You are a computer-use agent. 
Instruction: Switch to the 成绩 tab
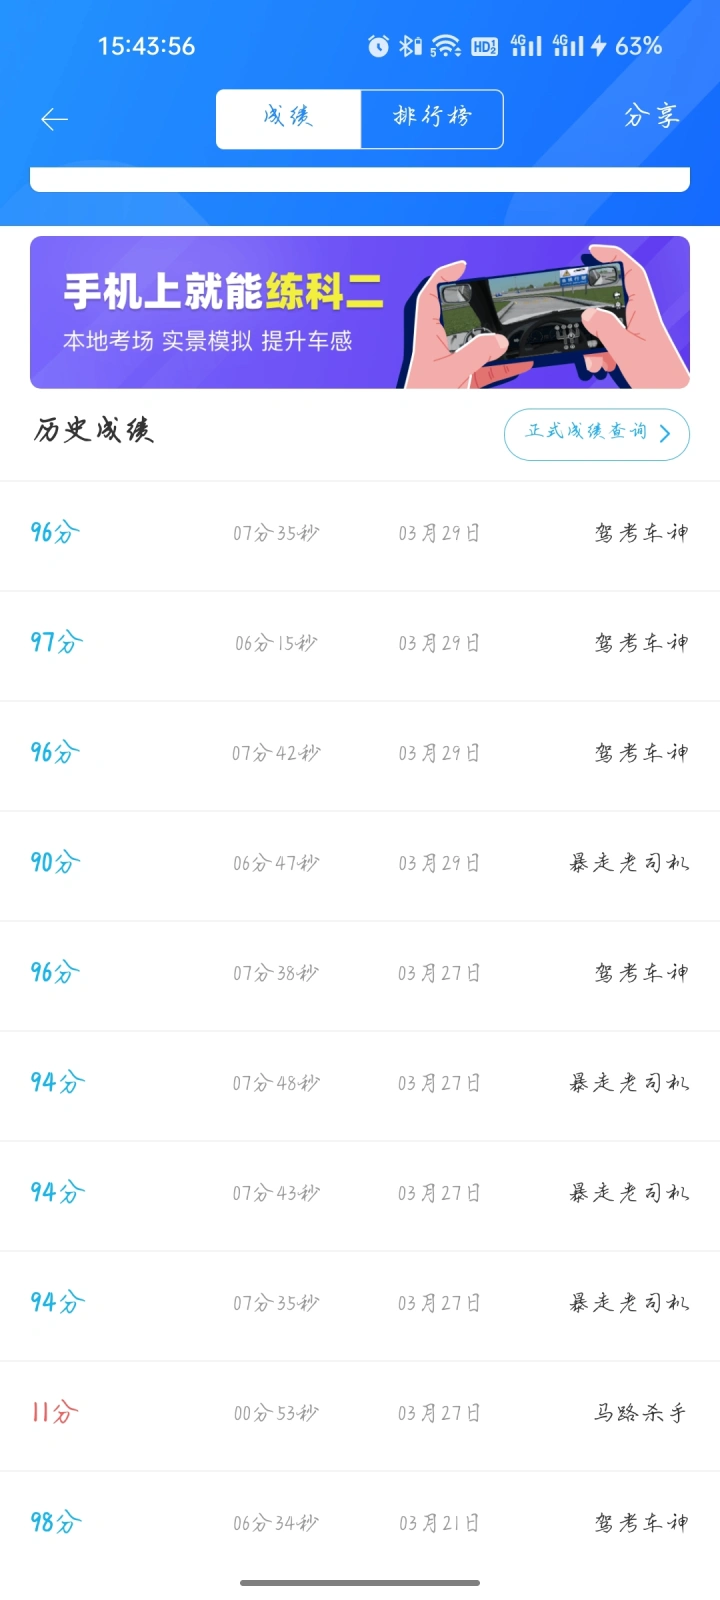pyautogui.click(x=288, y=119)
